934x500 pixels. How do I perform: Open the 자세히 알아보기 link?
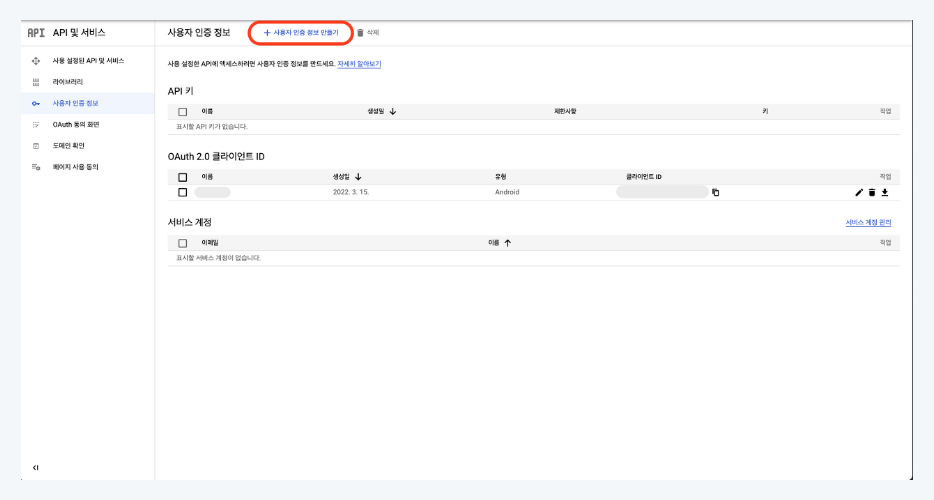(x=359, y=64)
